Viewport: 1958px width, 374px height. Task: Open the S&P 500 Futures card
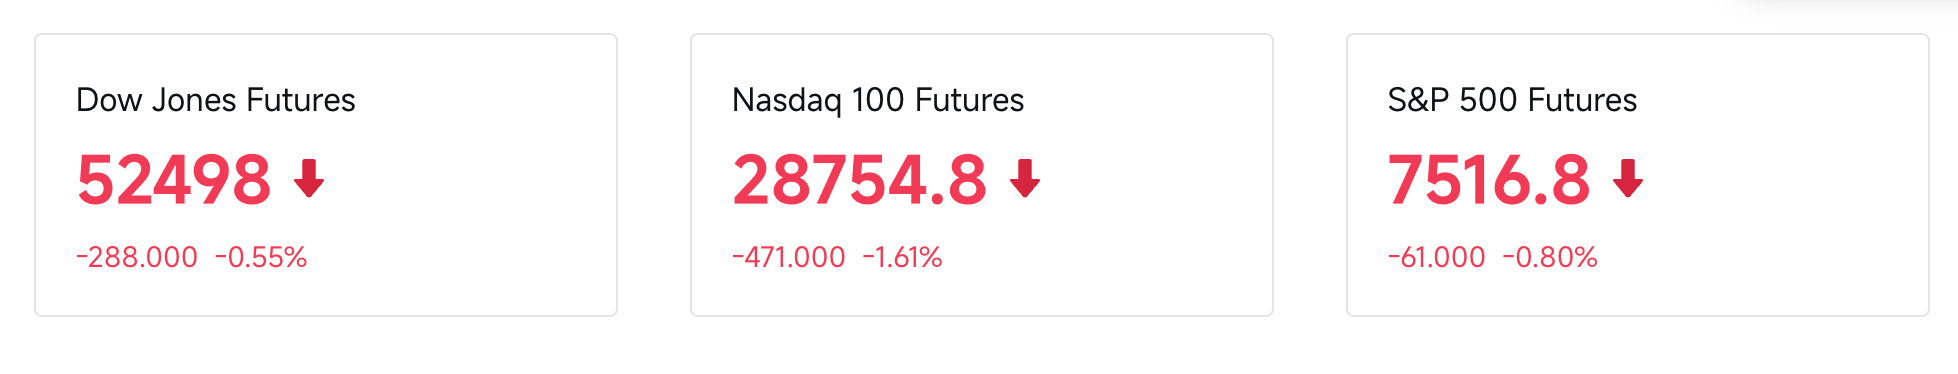point(1638,175)
